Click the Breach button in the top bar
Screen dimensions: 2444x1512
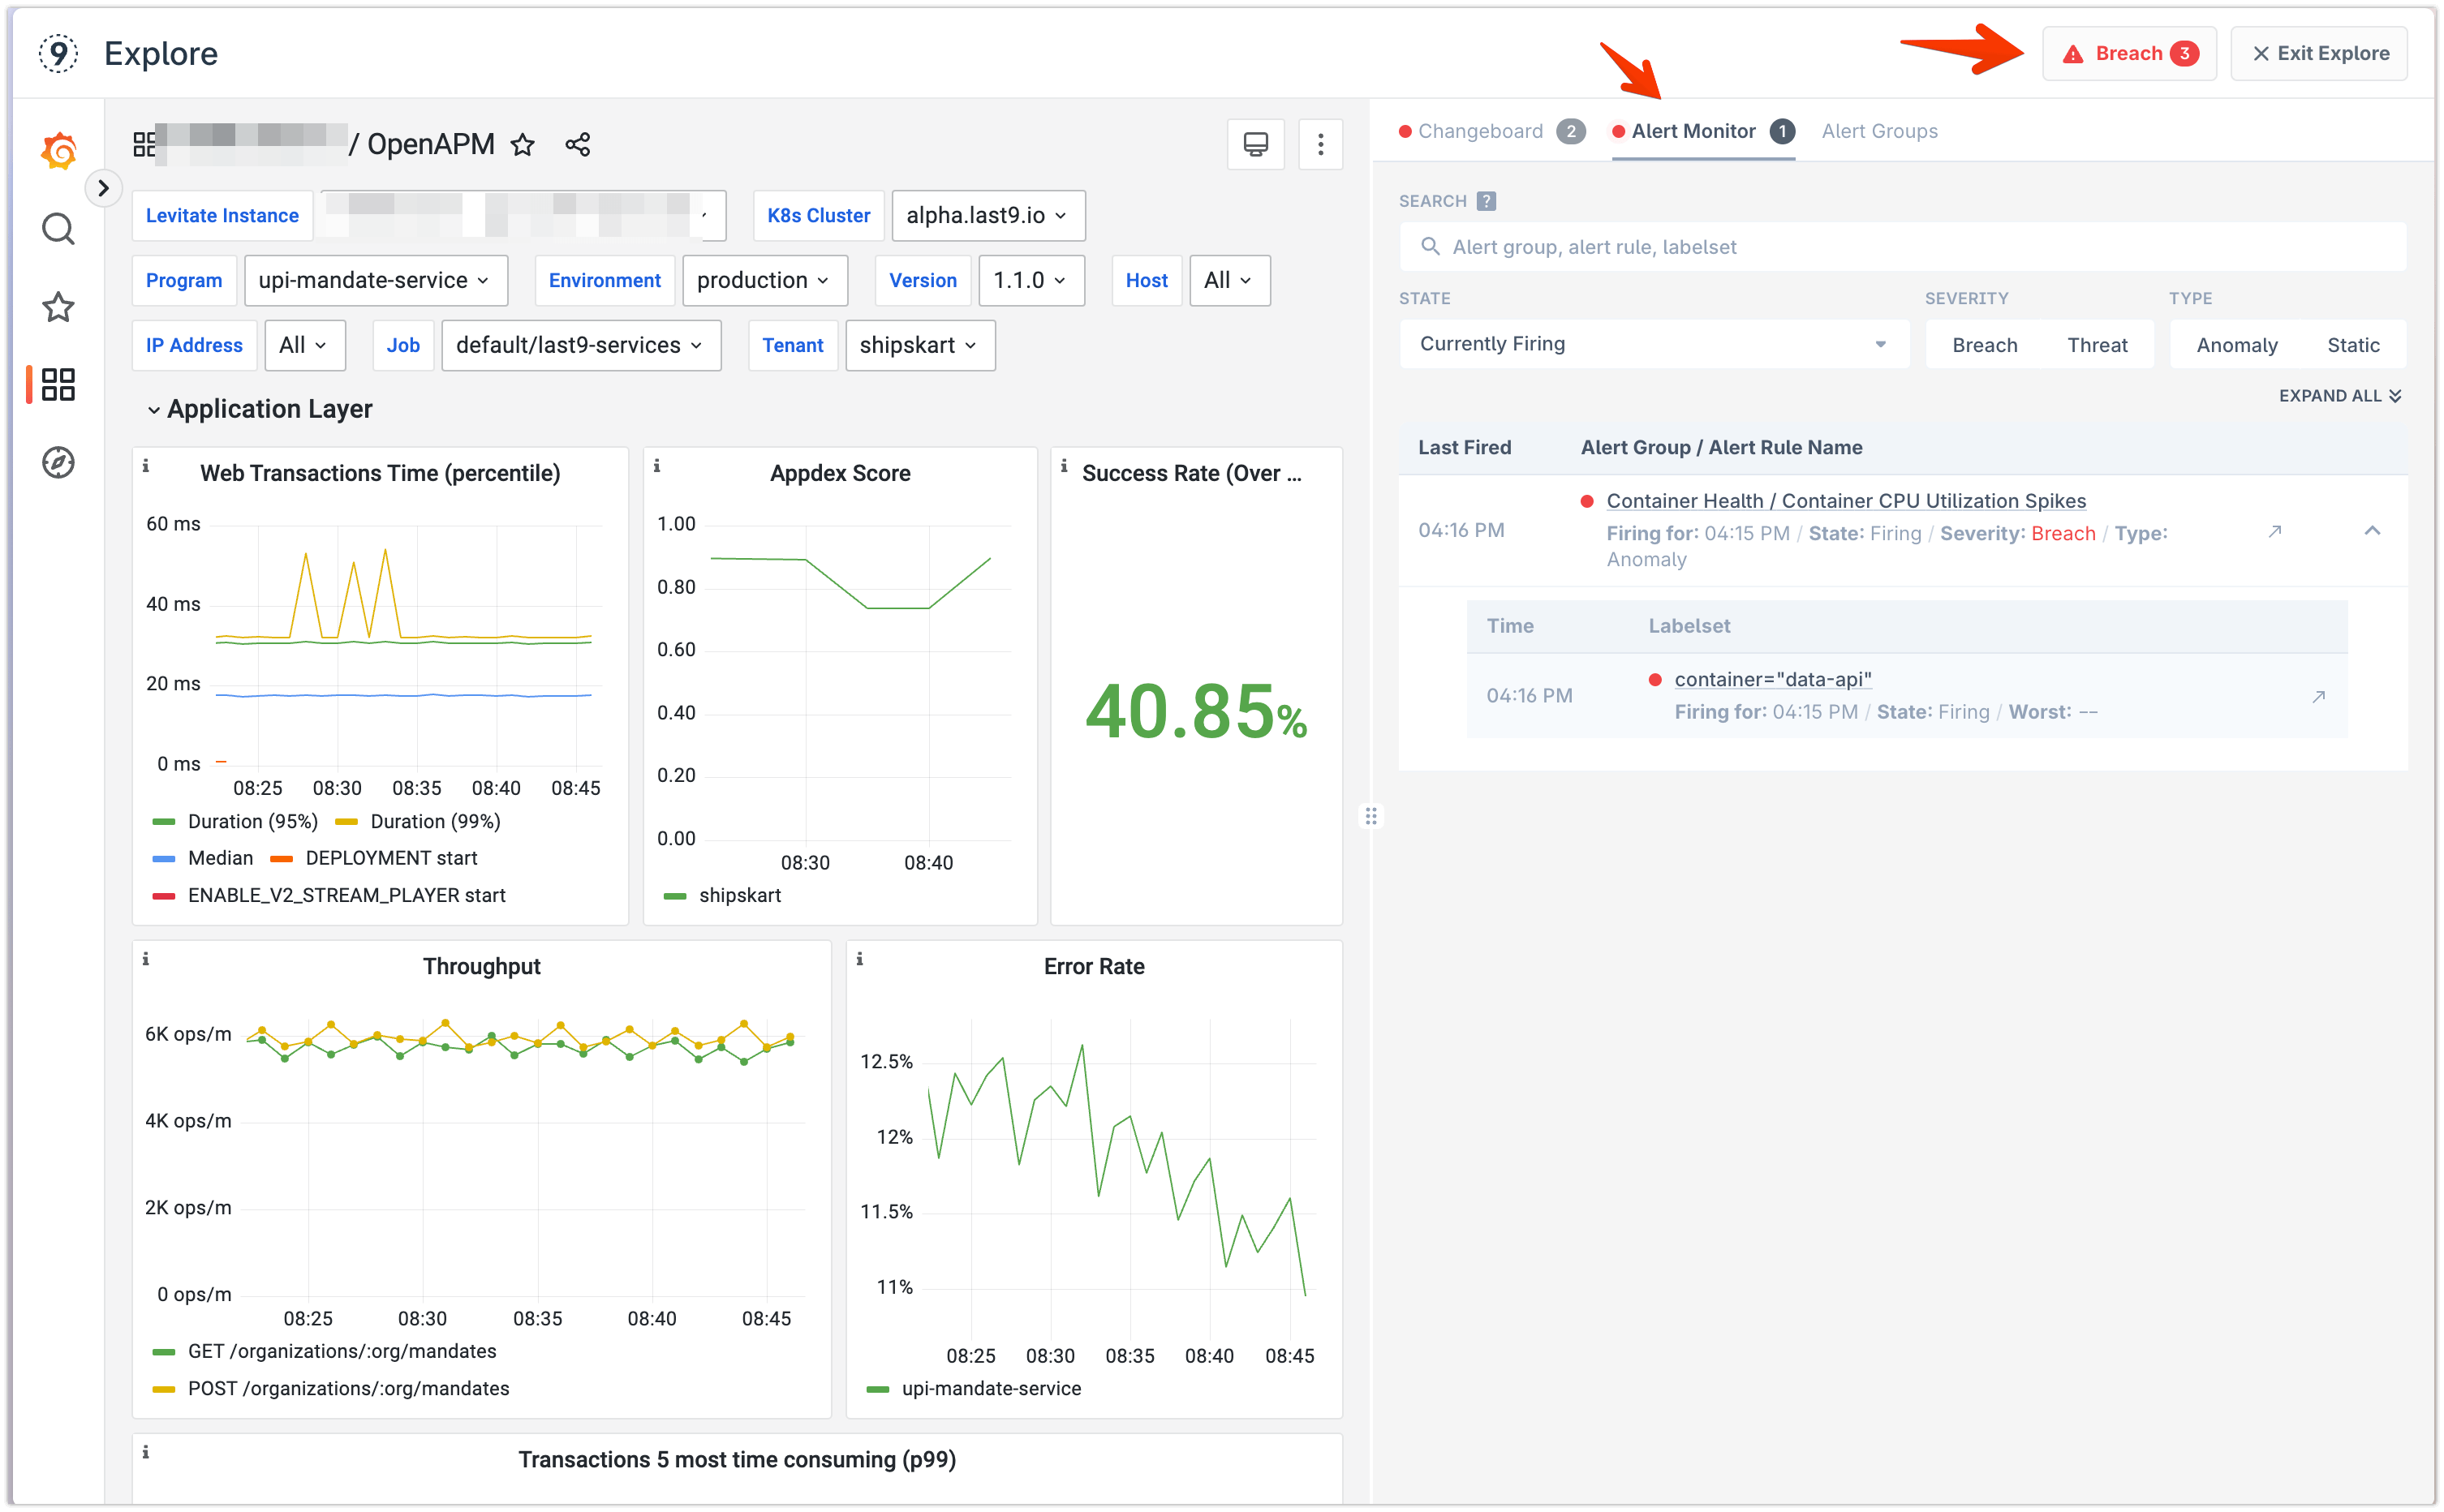point(2128,53)
